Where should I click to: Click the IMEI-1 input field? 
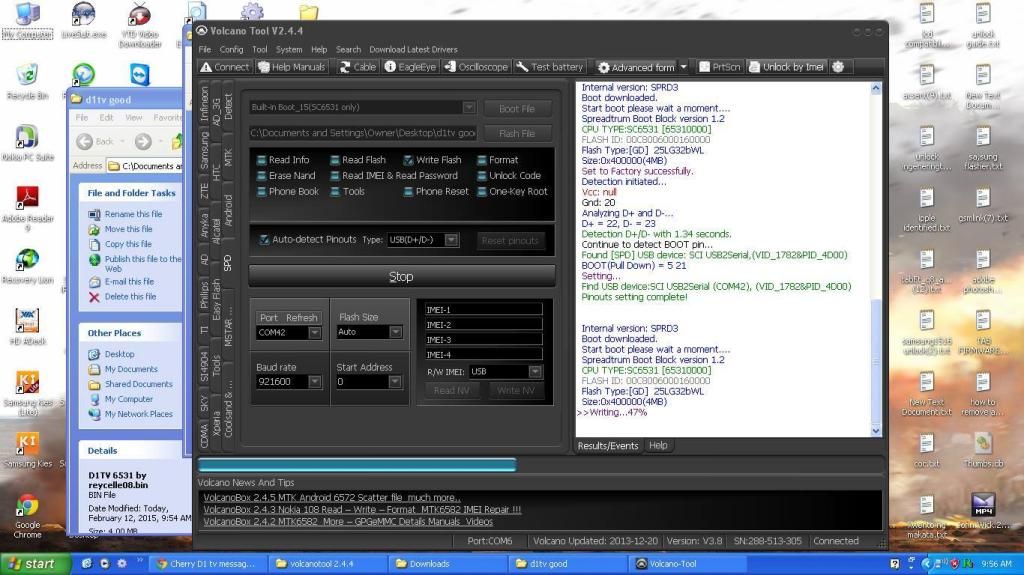point(483,310)
